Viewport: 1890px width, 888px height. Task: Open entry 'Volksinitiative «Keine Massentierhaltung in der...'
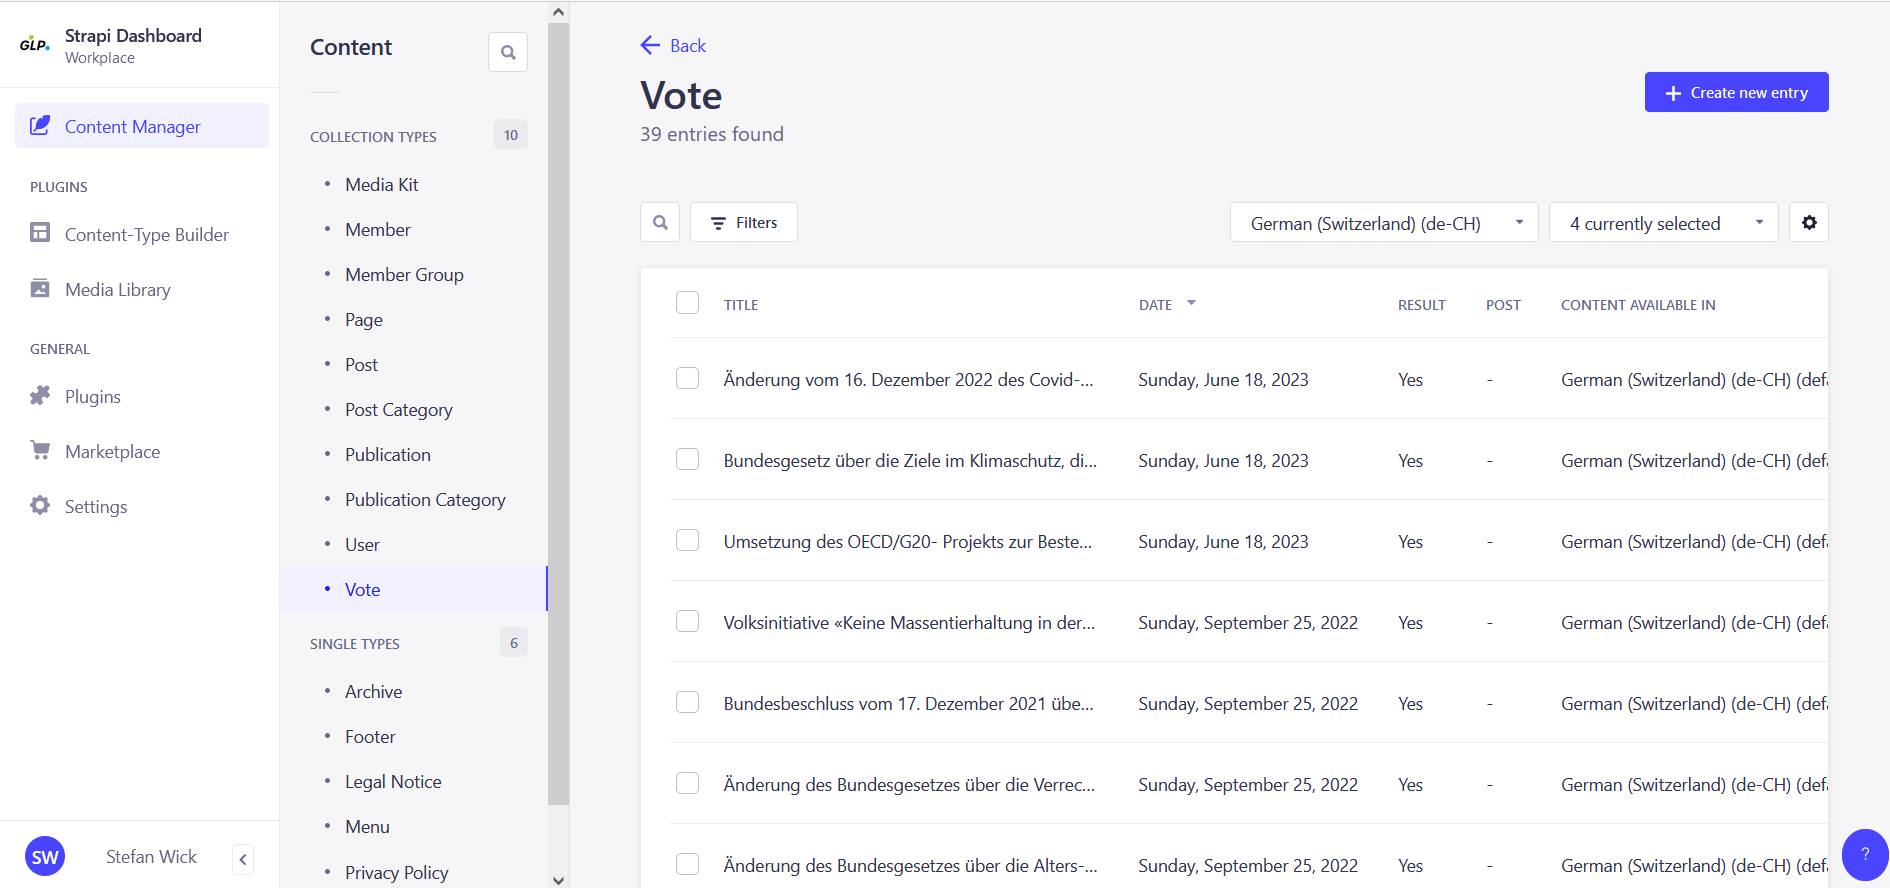(x=909, y=622)
